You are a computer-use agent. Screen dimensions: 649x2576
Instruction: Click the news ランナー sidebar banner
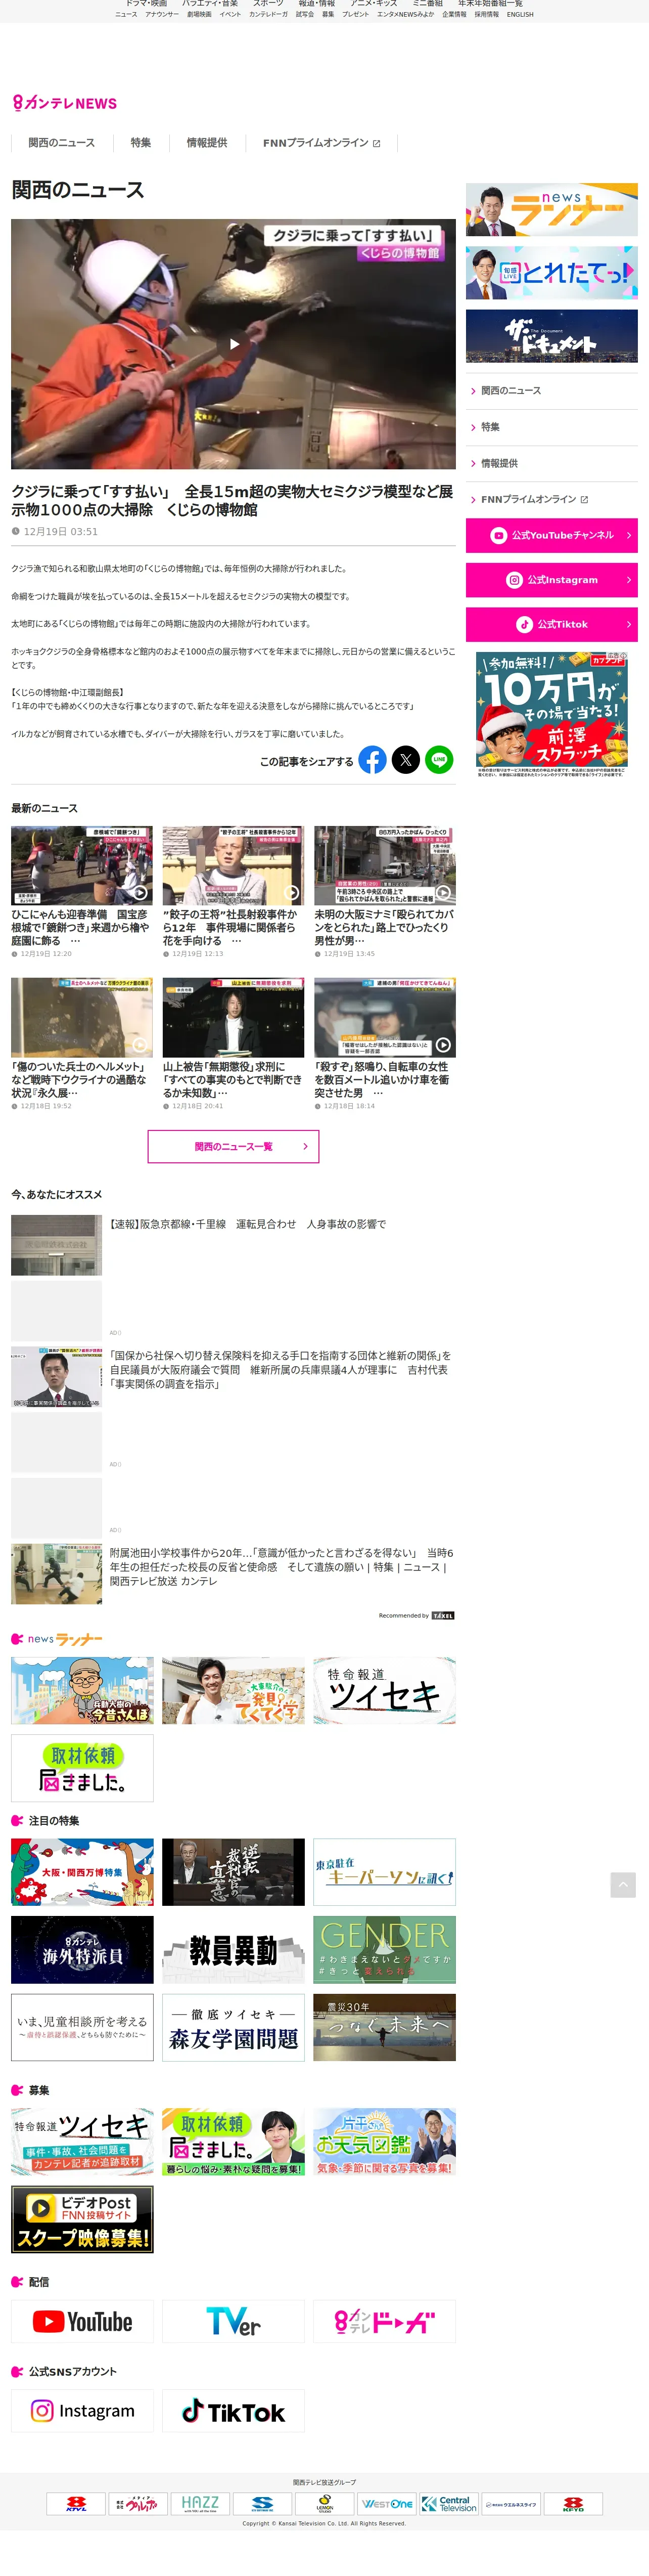tap(551, 210)
